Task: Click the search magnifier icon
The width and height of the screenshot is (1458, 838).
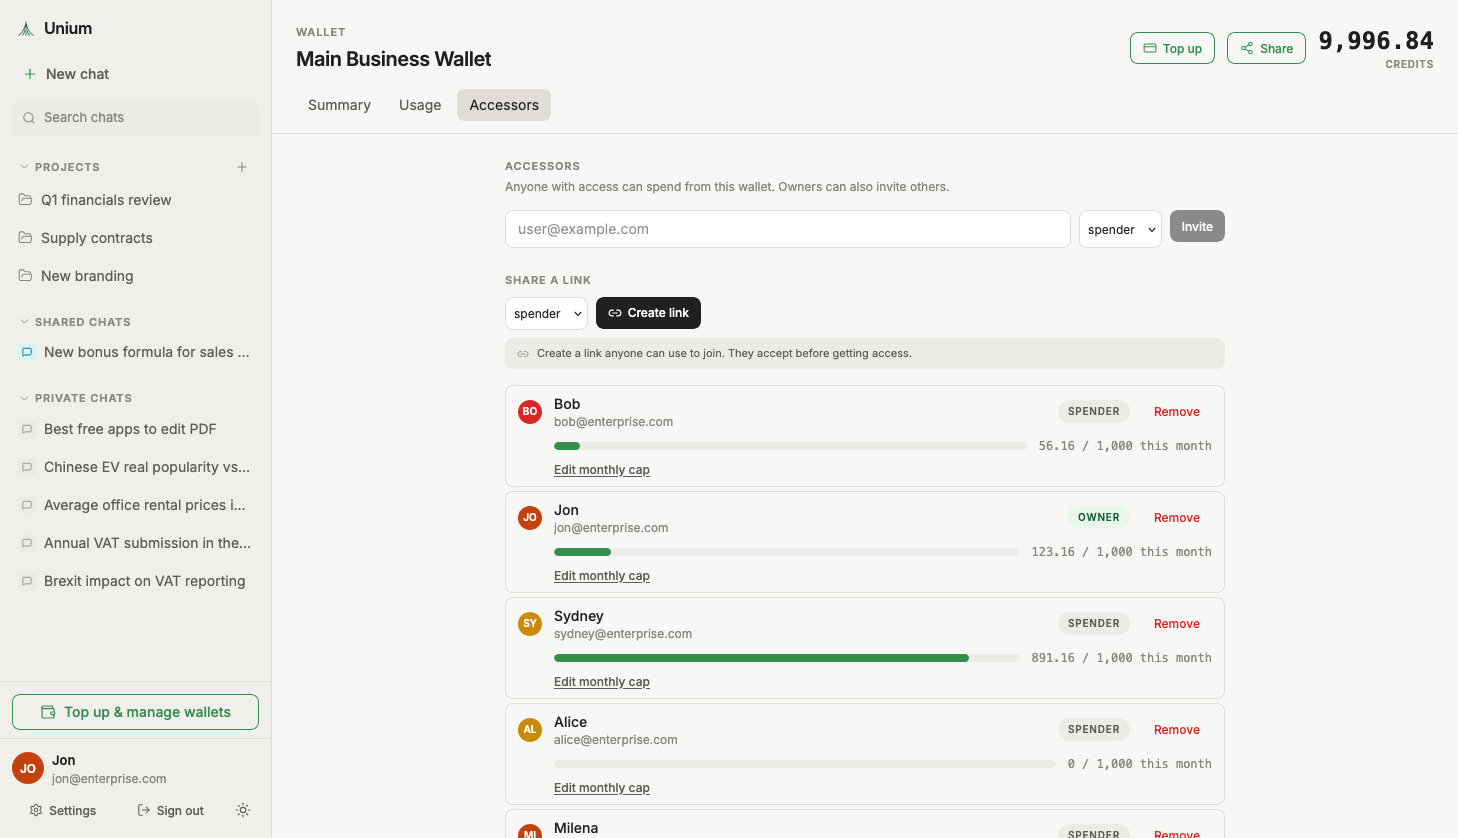Action: [x=29, y=118]
